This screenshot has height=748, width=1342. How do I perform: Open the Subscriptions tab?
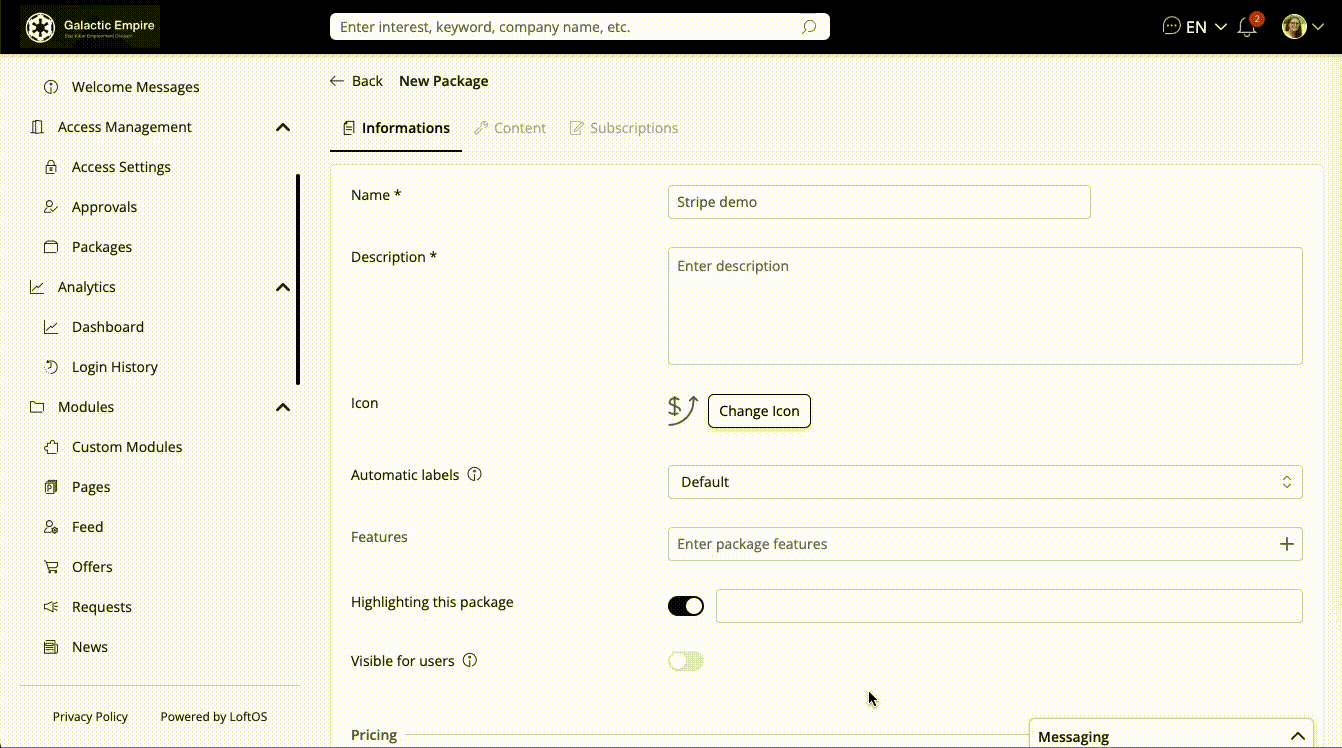coord(624,128)
